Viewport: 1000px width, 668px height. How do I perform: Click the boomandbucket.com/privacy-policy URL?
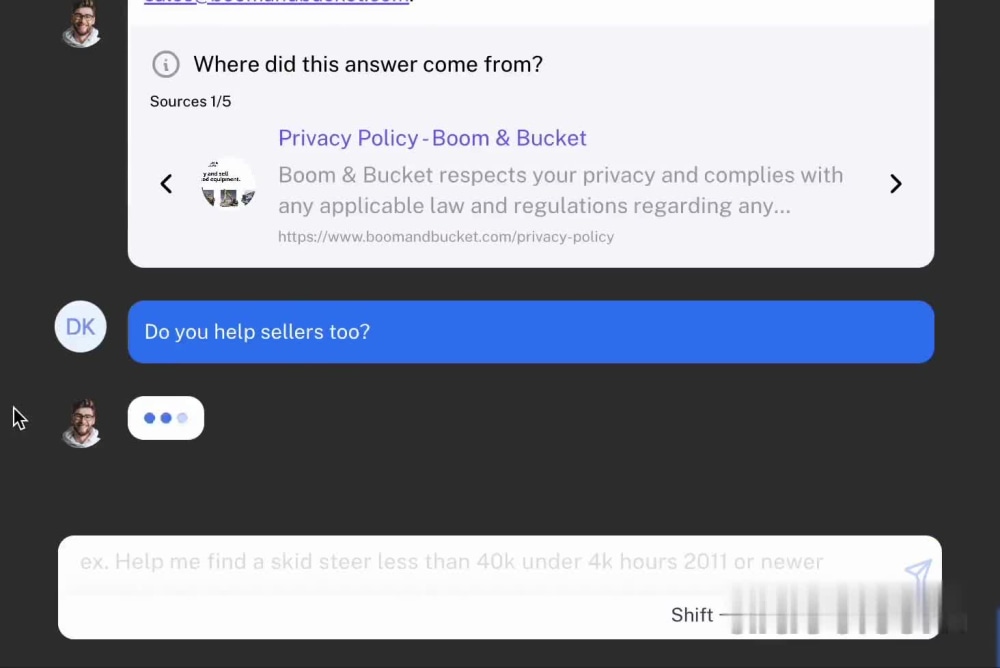446,237
